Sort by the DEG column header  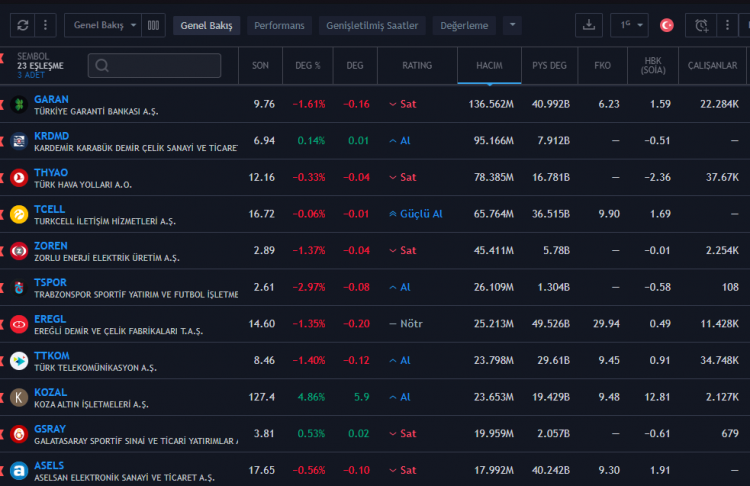(x=355, y=66)
